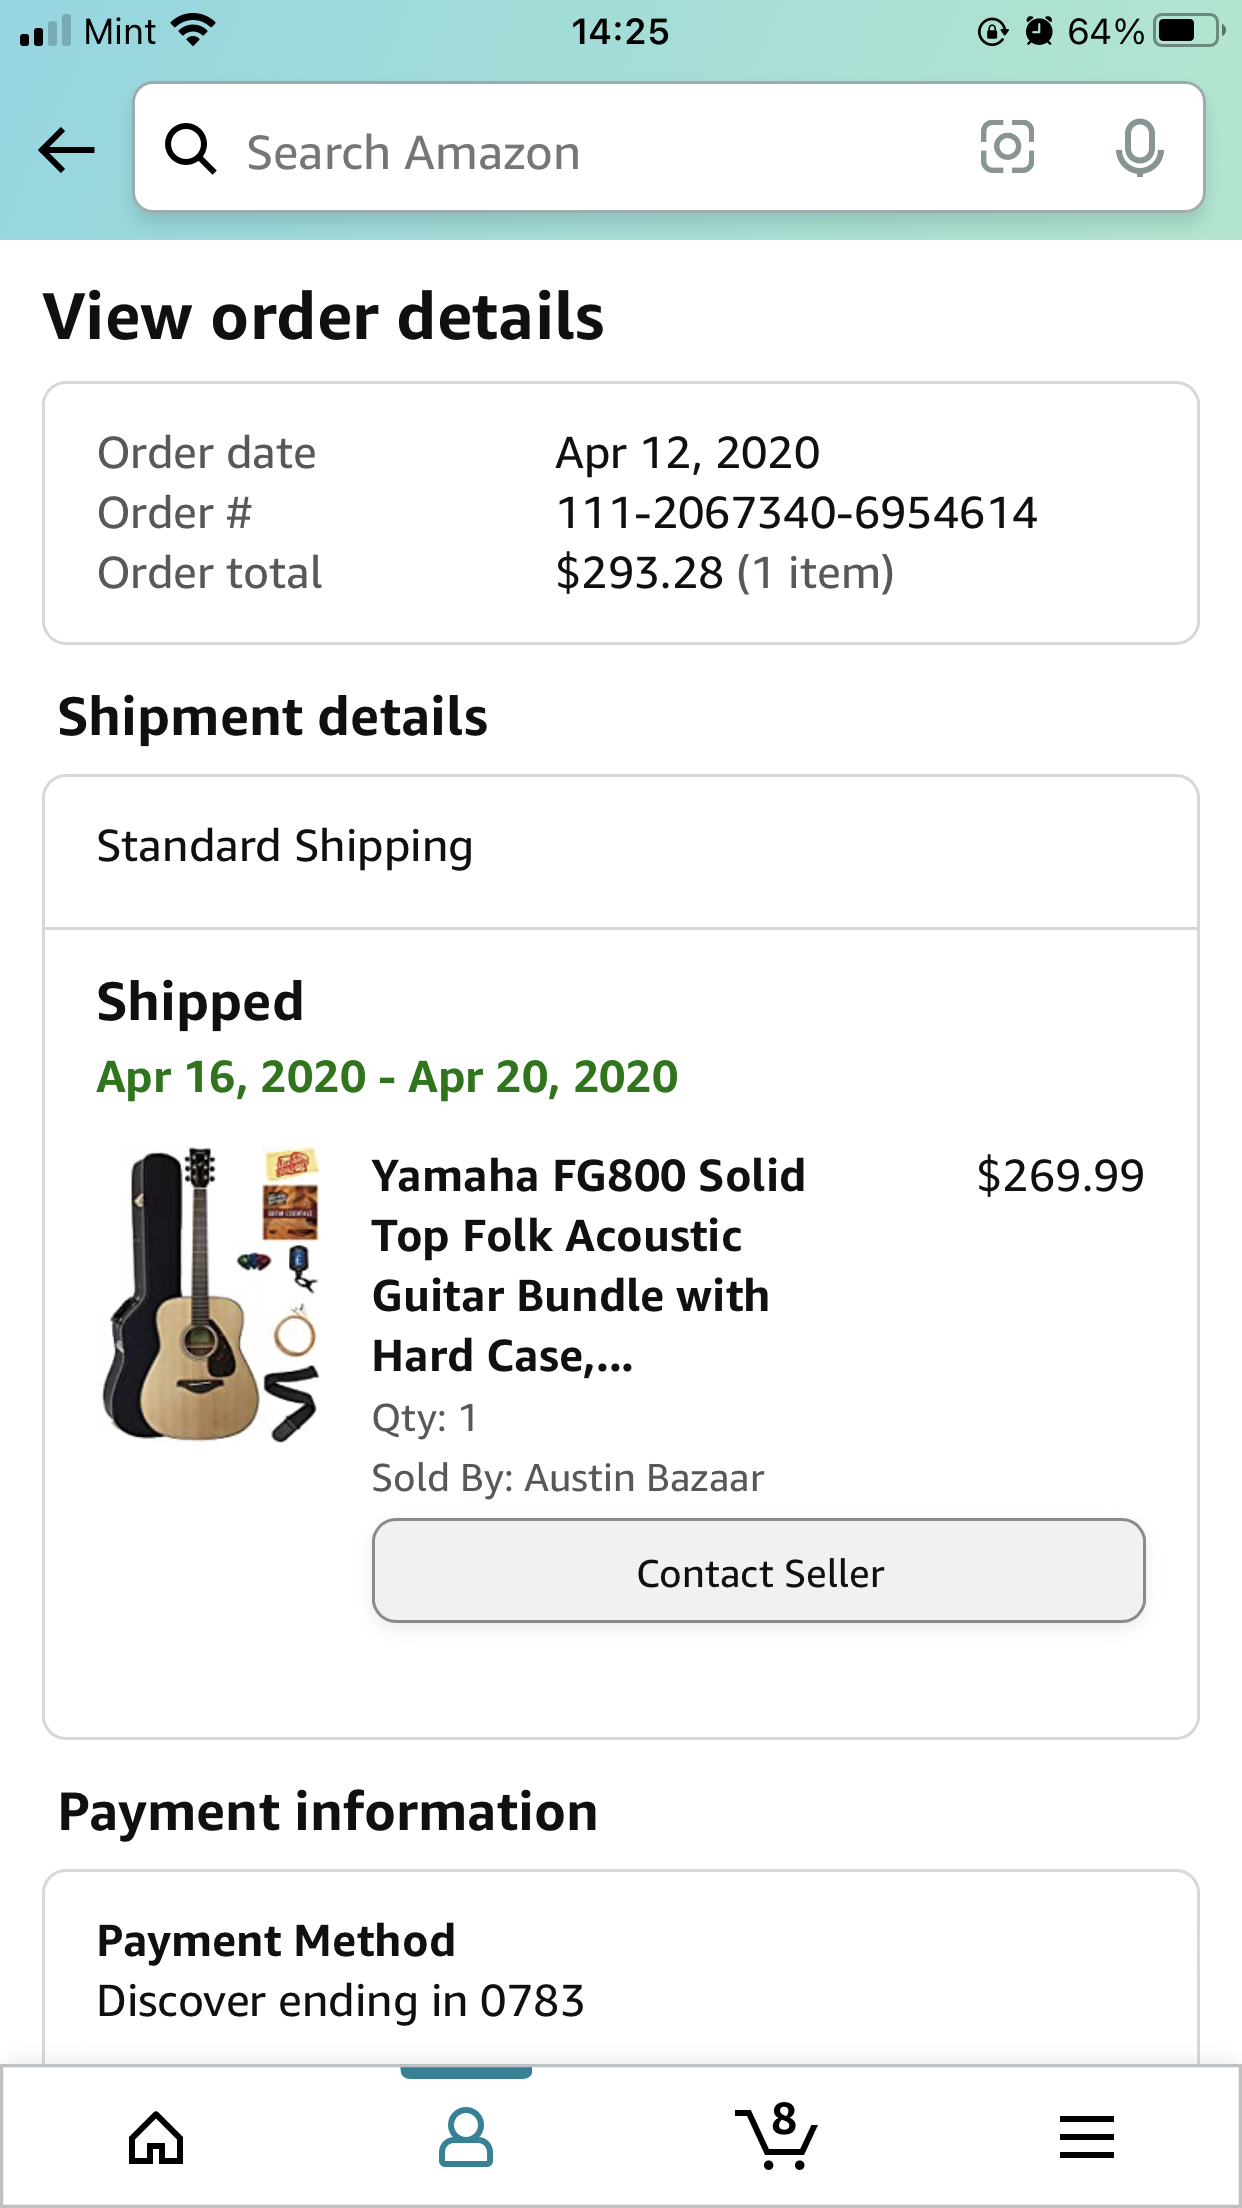1242x2208 pixels.
Task: Open the Yamaha FG800 product title
Action: point(589,1265)
